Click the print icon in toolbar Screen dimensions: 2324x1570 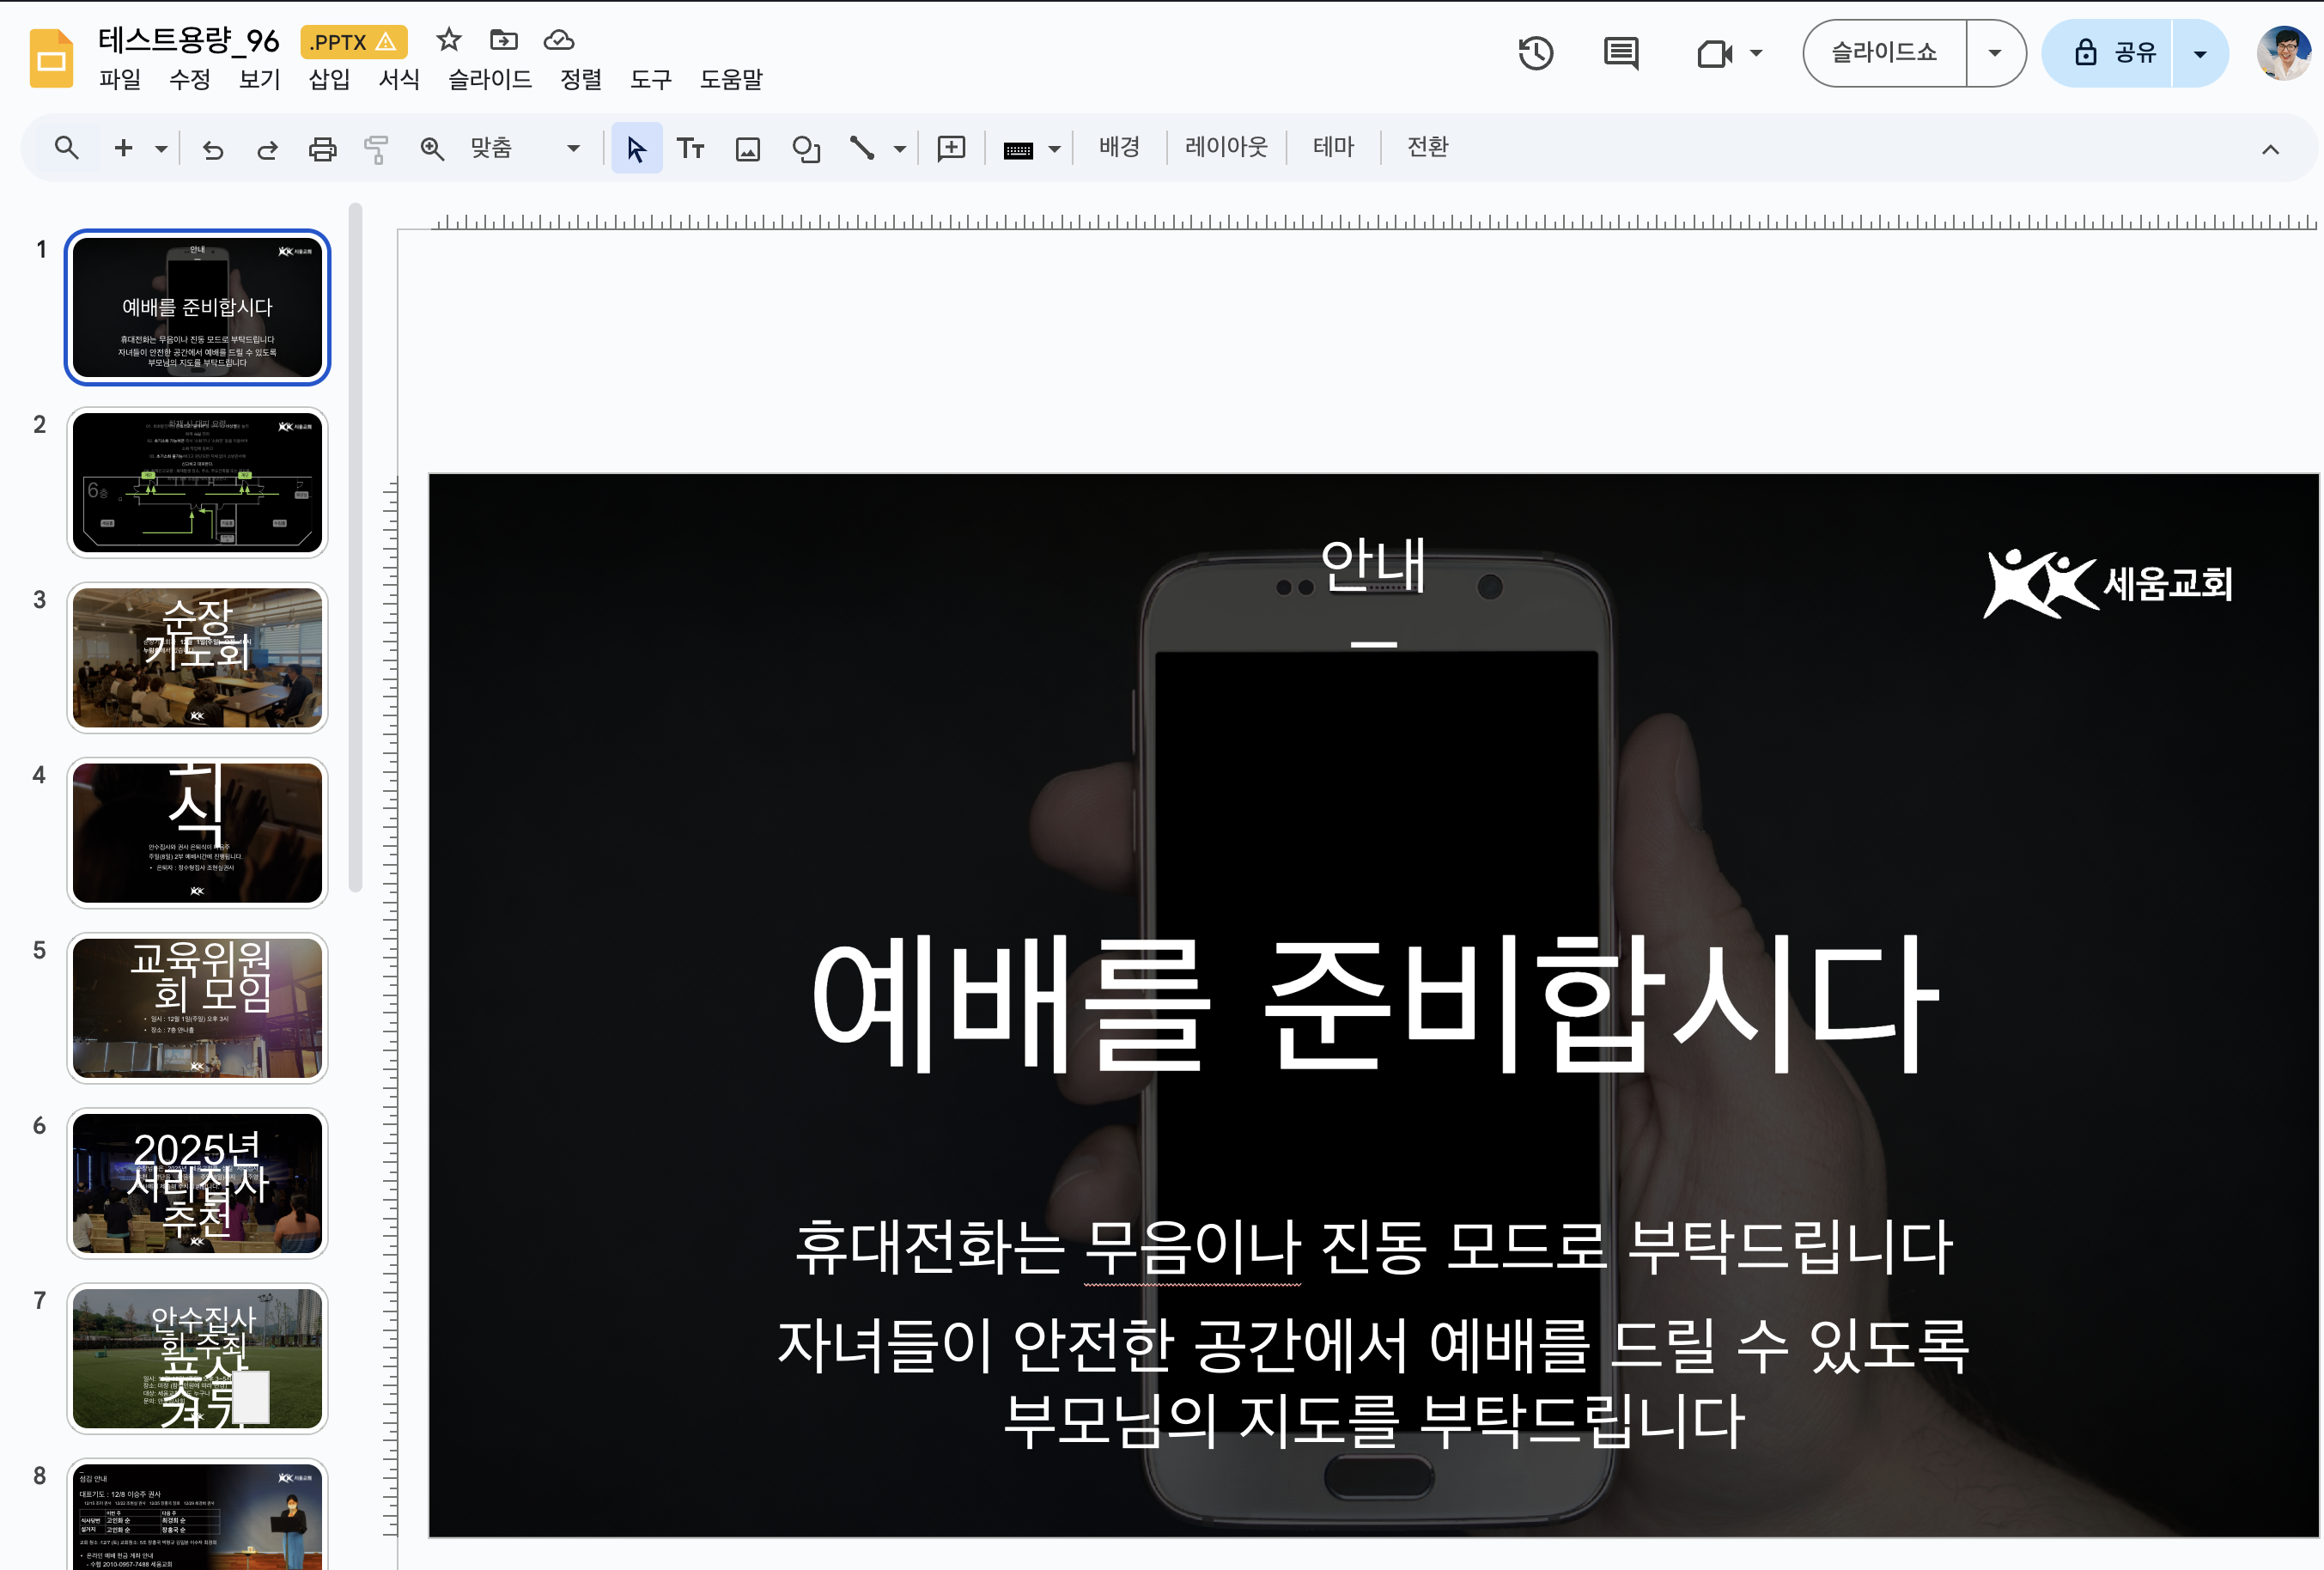(322, 149)
